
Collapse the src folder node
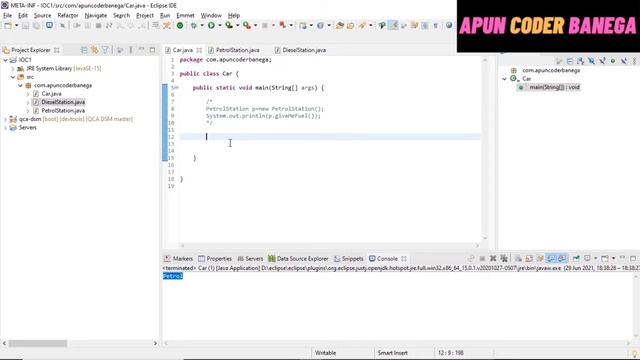tap(13, 77)
